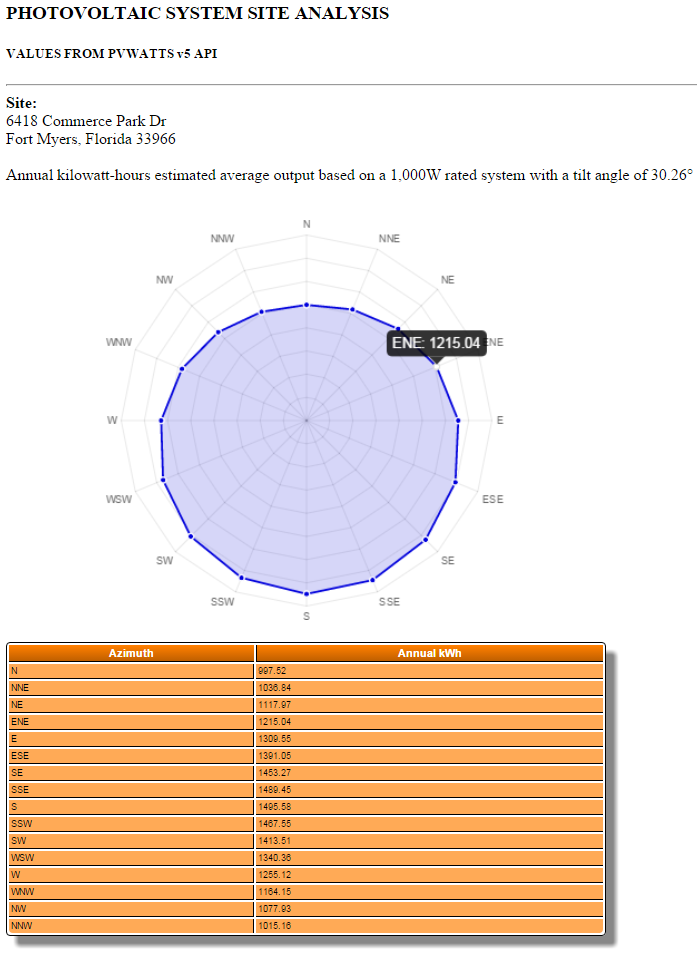Select the 1495.58 kWh table cell

(x=273, y=807)
